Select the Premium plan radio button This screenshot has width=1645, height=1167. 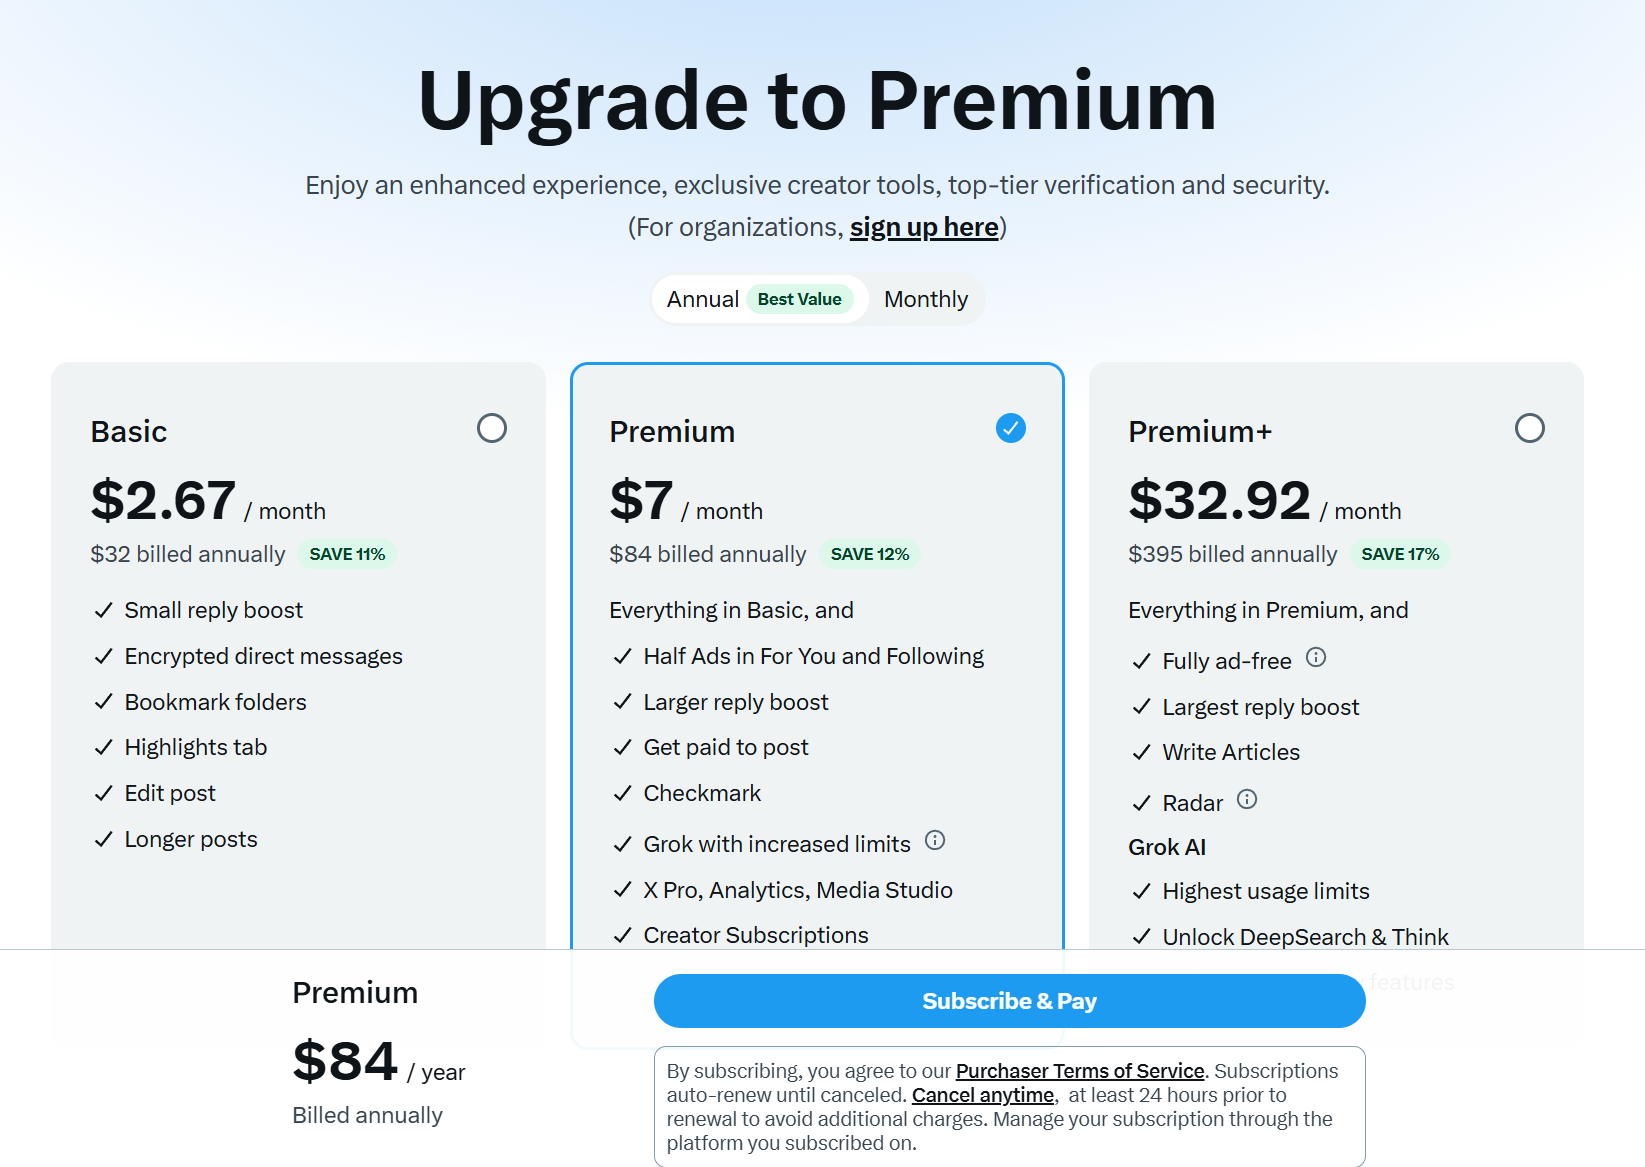[1011, 428]
